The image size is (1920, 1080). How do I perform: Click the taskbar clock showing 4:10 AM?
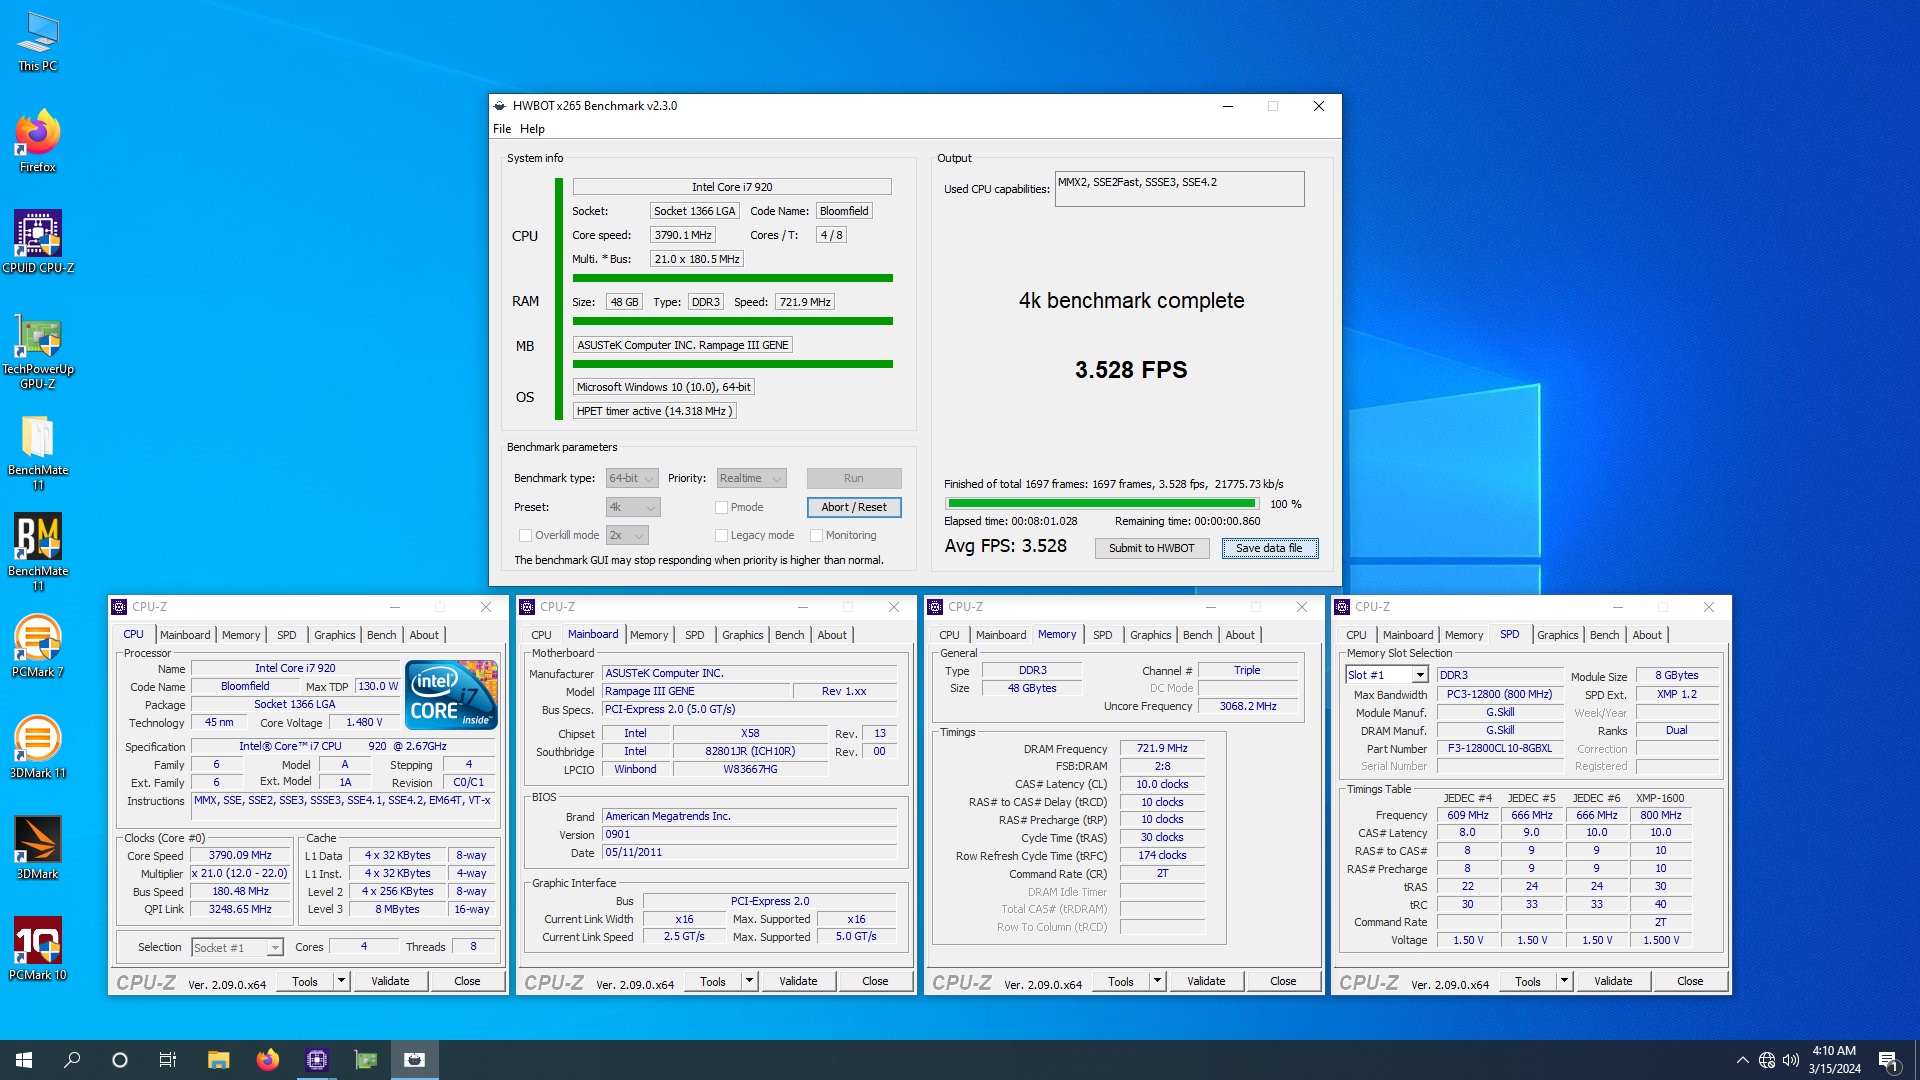[x=1834, y=1060]
